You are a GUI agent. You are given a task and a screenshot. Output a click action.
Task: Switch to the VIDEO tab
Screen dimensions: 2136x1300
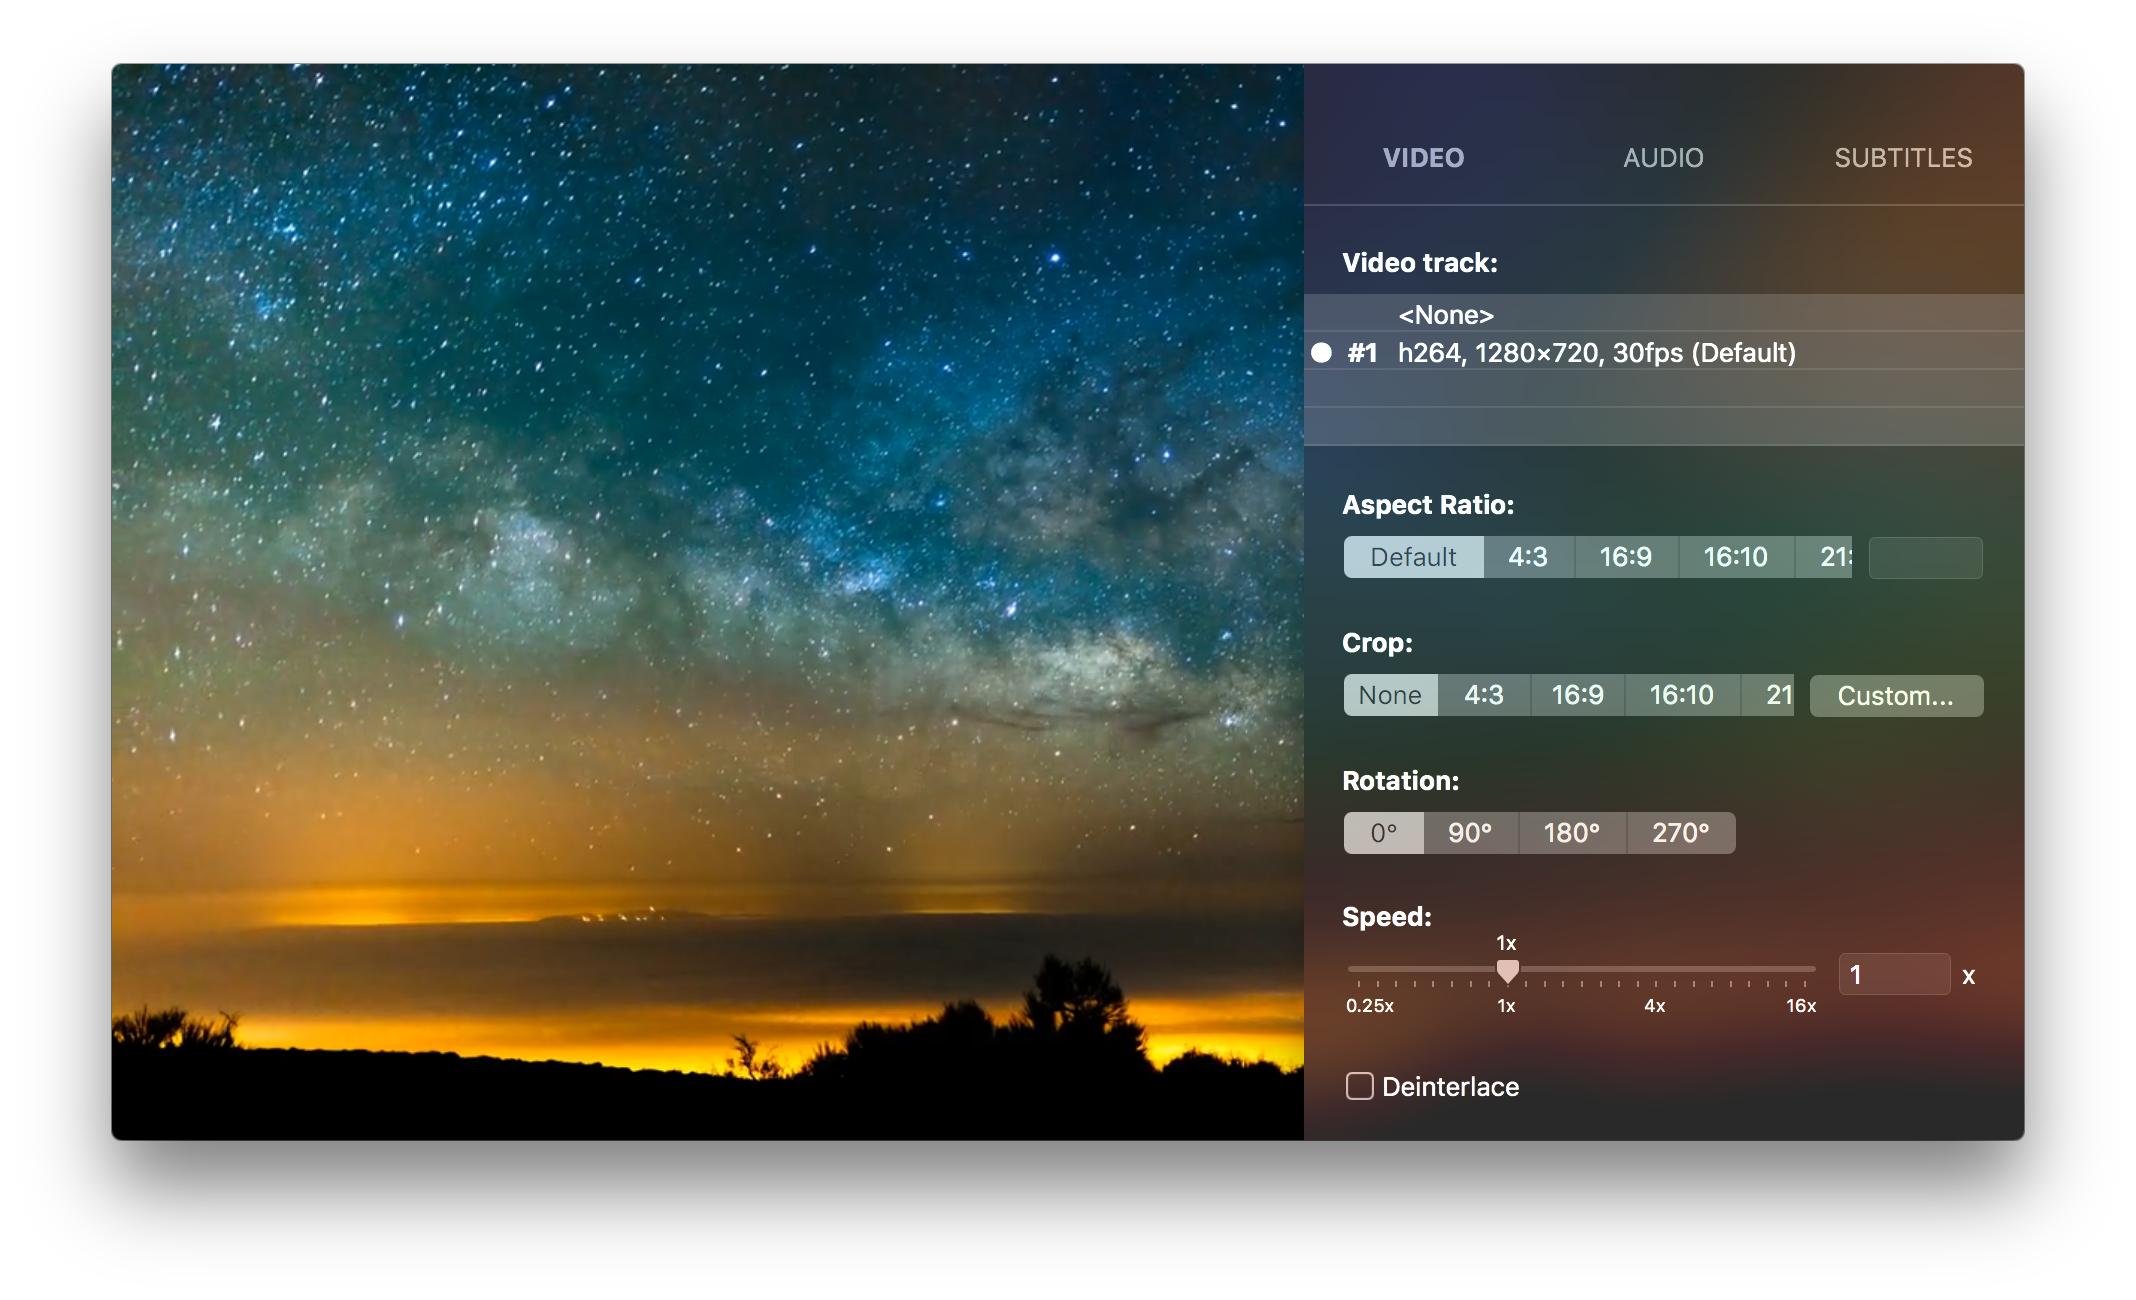(x=1423, y=158)
